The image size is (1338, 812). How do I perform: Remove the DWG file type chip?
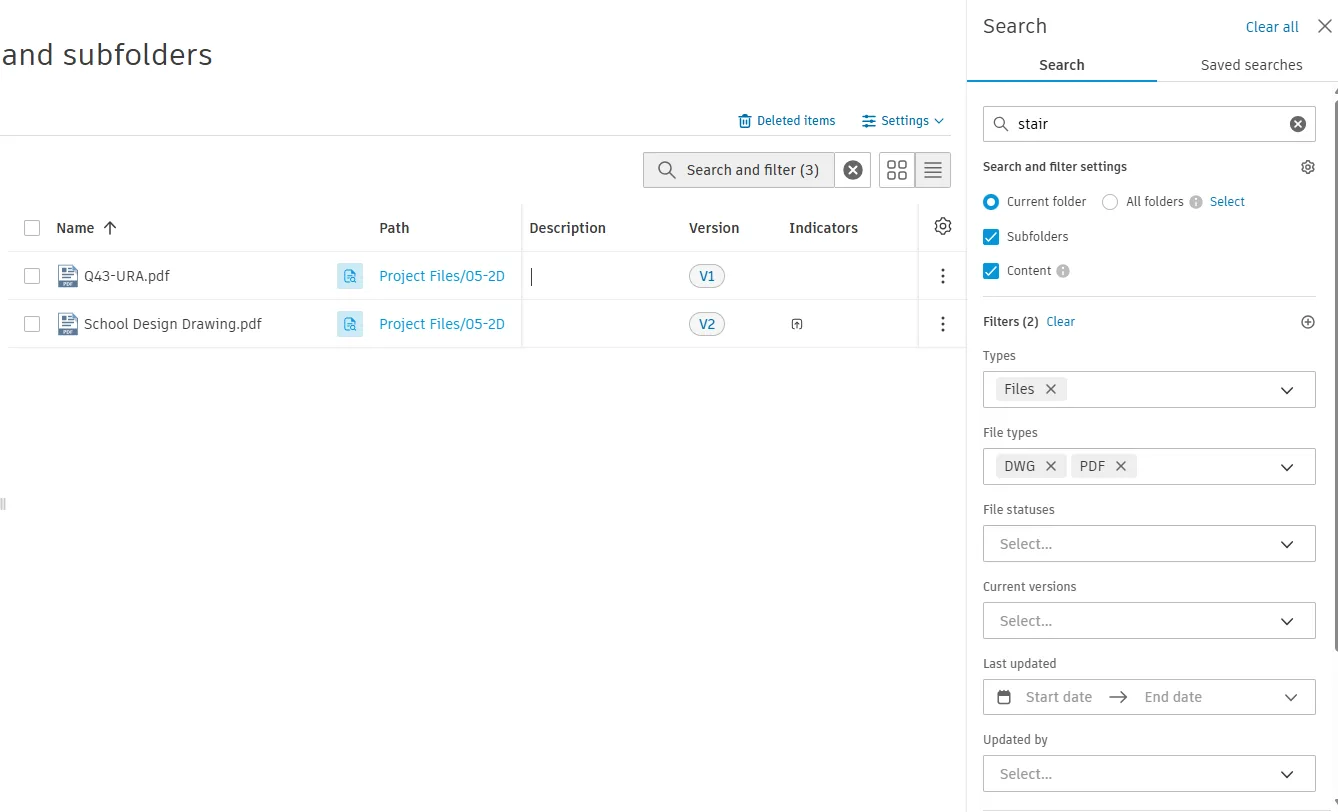tap(1051, 466)
